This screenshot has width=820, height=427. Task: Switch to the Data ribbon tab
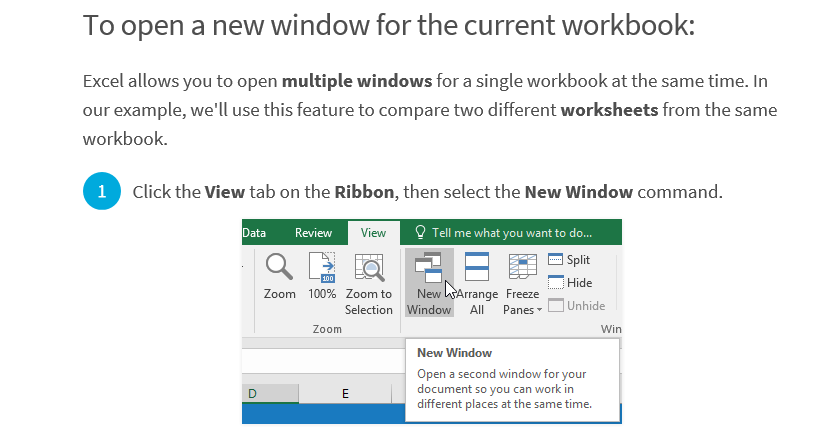[254, 233]
